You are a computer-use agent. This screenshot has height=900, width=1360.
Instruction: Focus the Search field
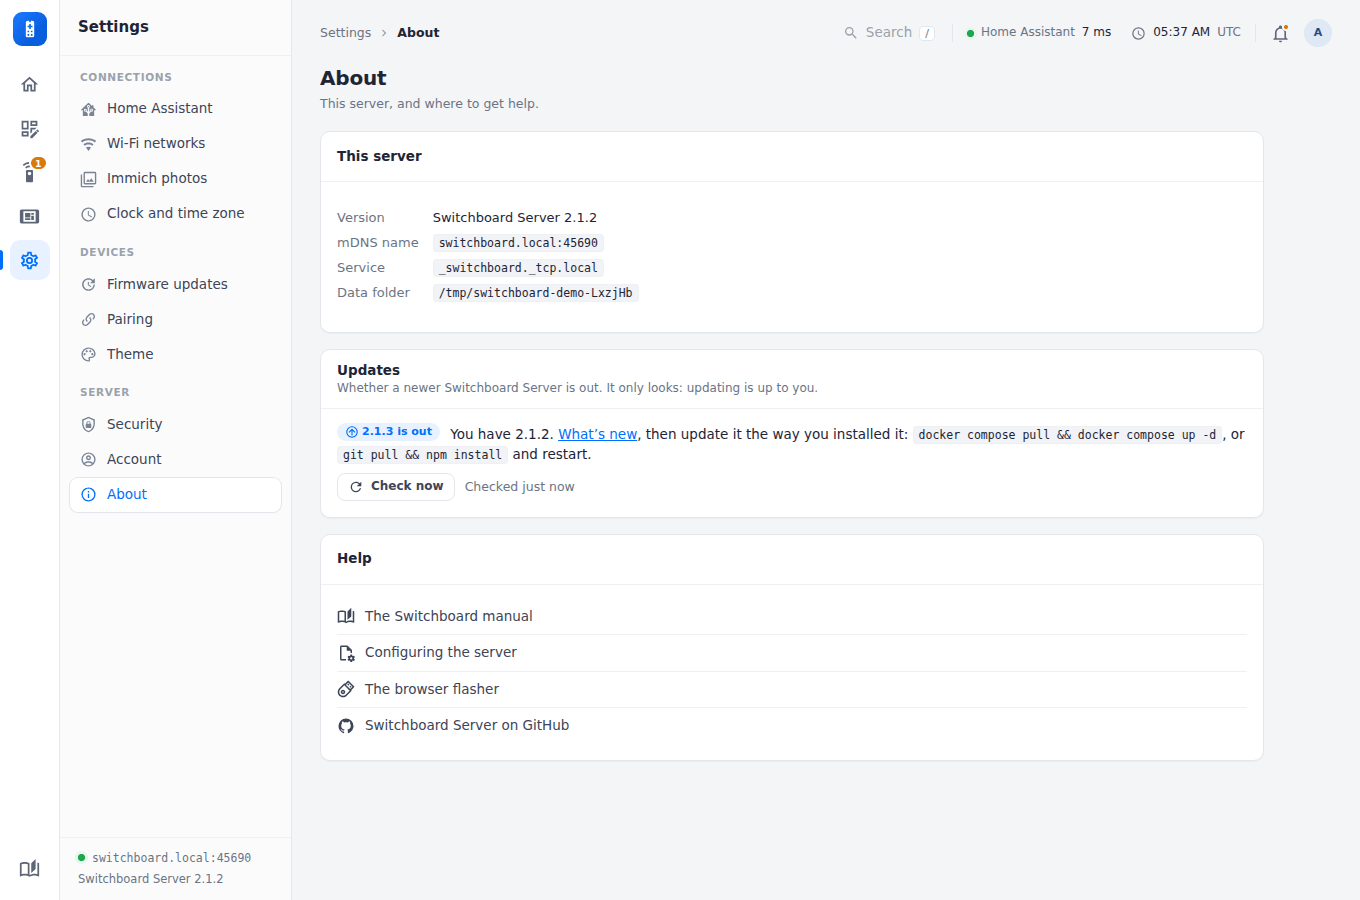coord(890,33)
